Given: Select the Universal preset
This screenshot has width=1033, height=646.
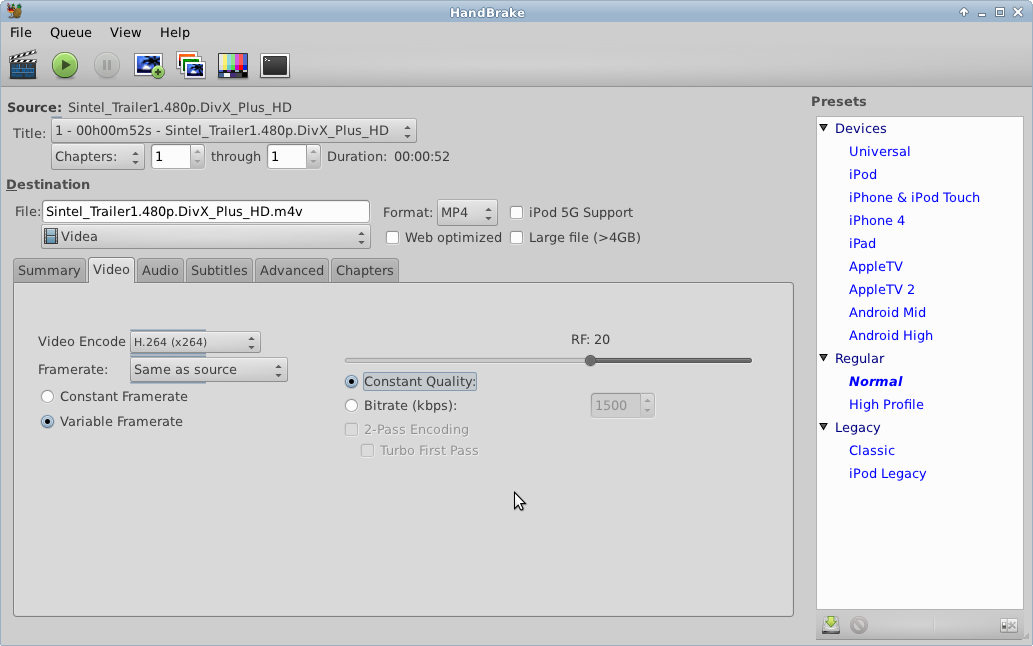Looking at the screenshot, I should (x=879, y=151).
